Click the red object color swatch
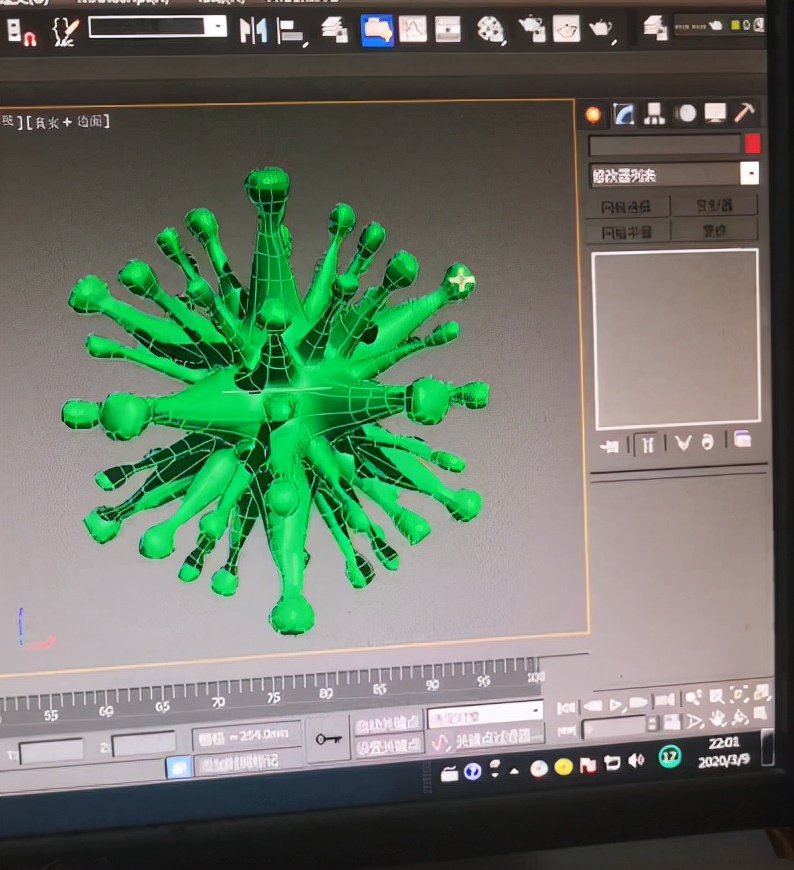Image resolution: width=794 pixels, height=870 pixels. (x=752, y=144)
